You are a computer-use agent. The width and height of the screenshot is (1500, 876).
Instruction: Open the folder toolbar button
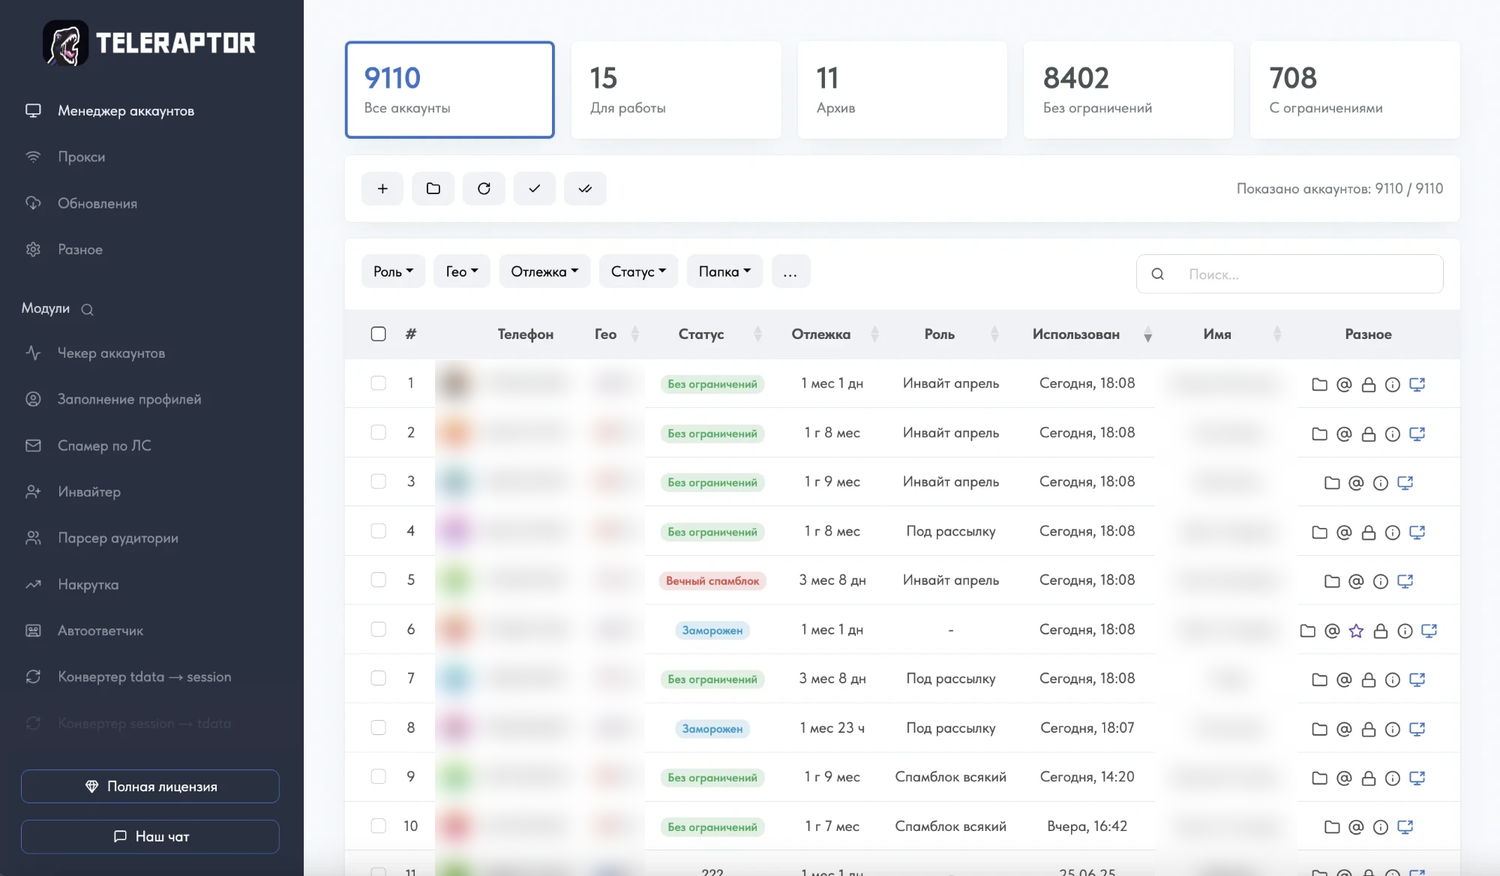[x=433, y=188]
